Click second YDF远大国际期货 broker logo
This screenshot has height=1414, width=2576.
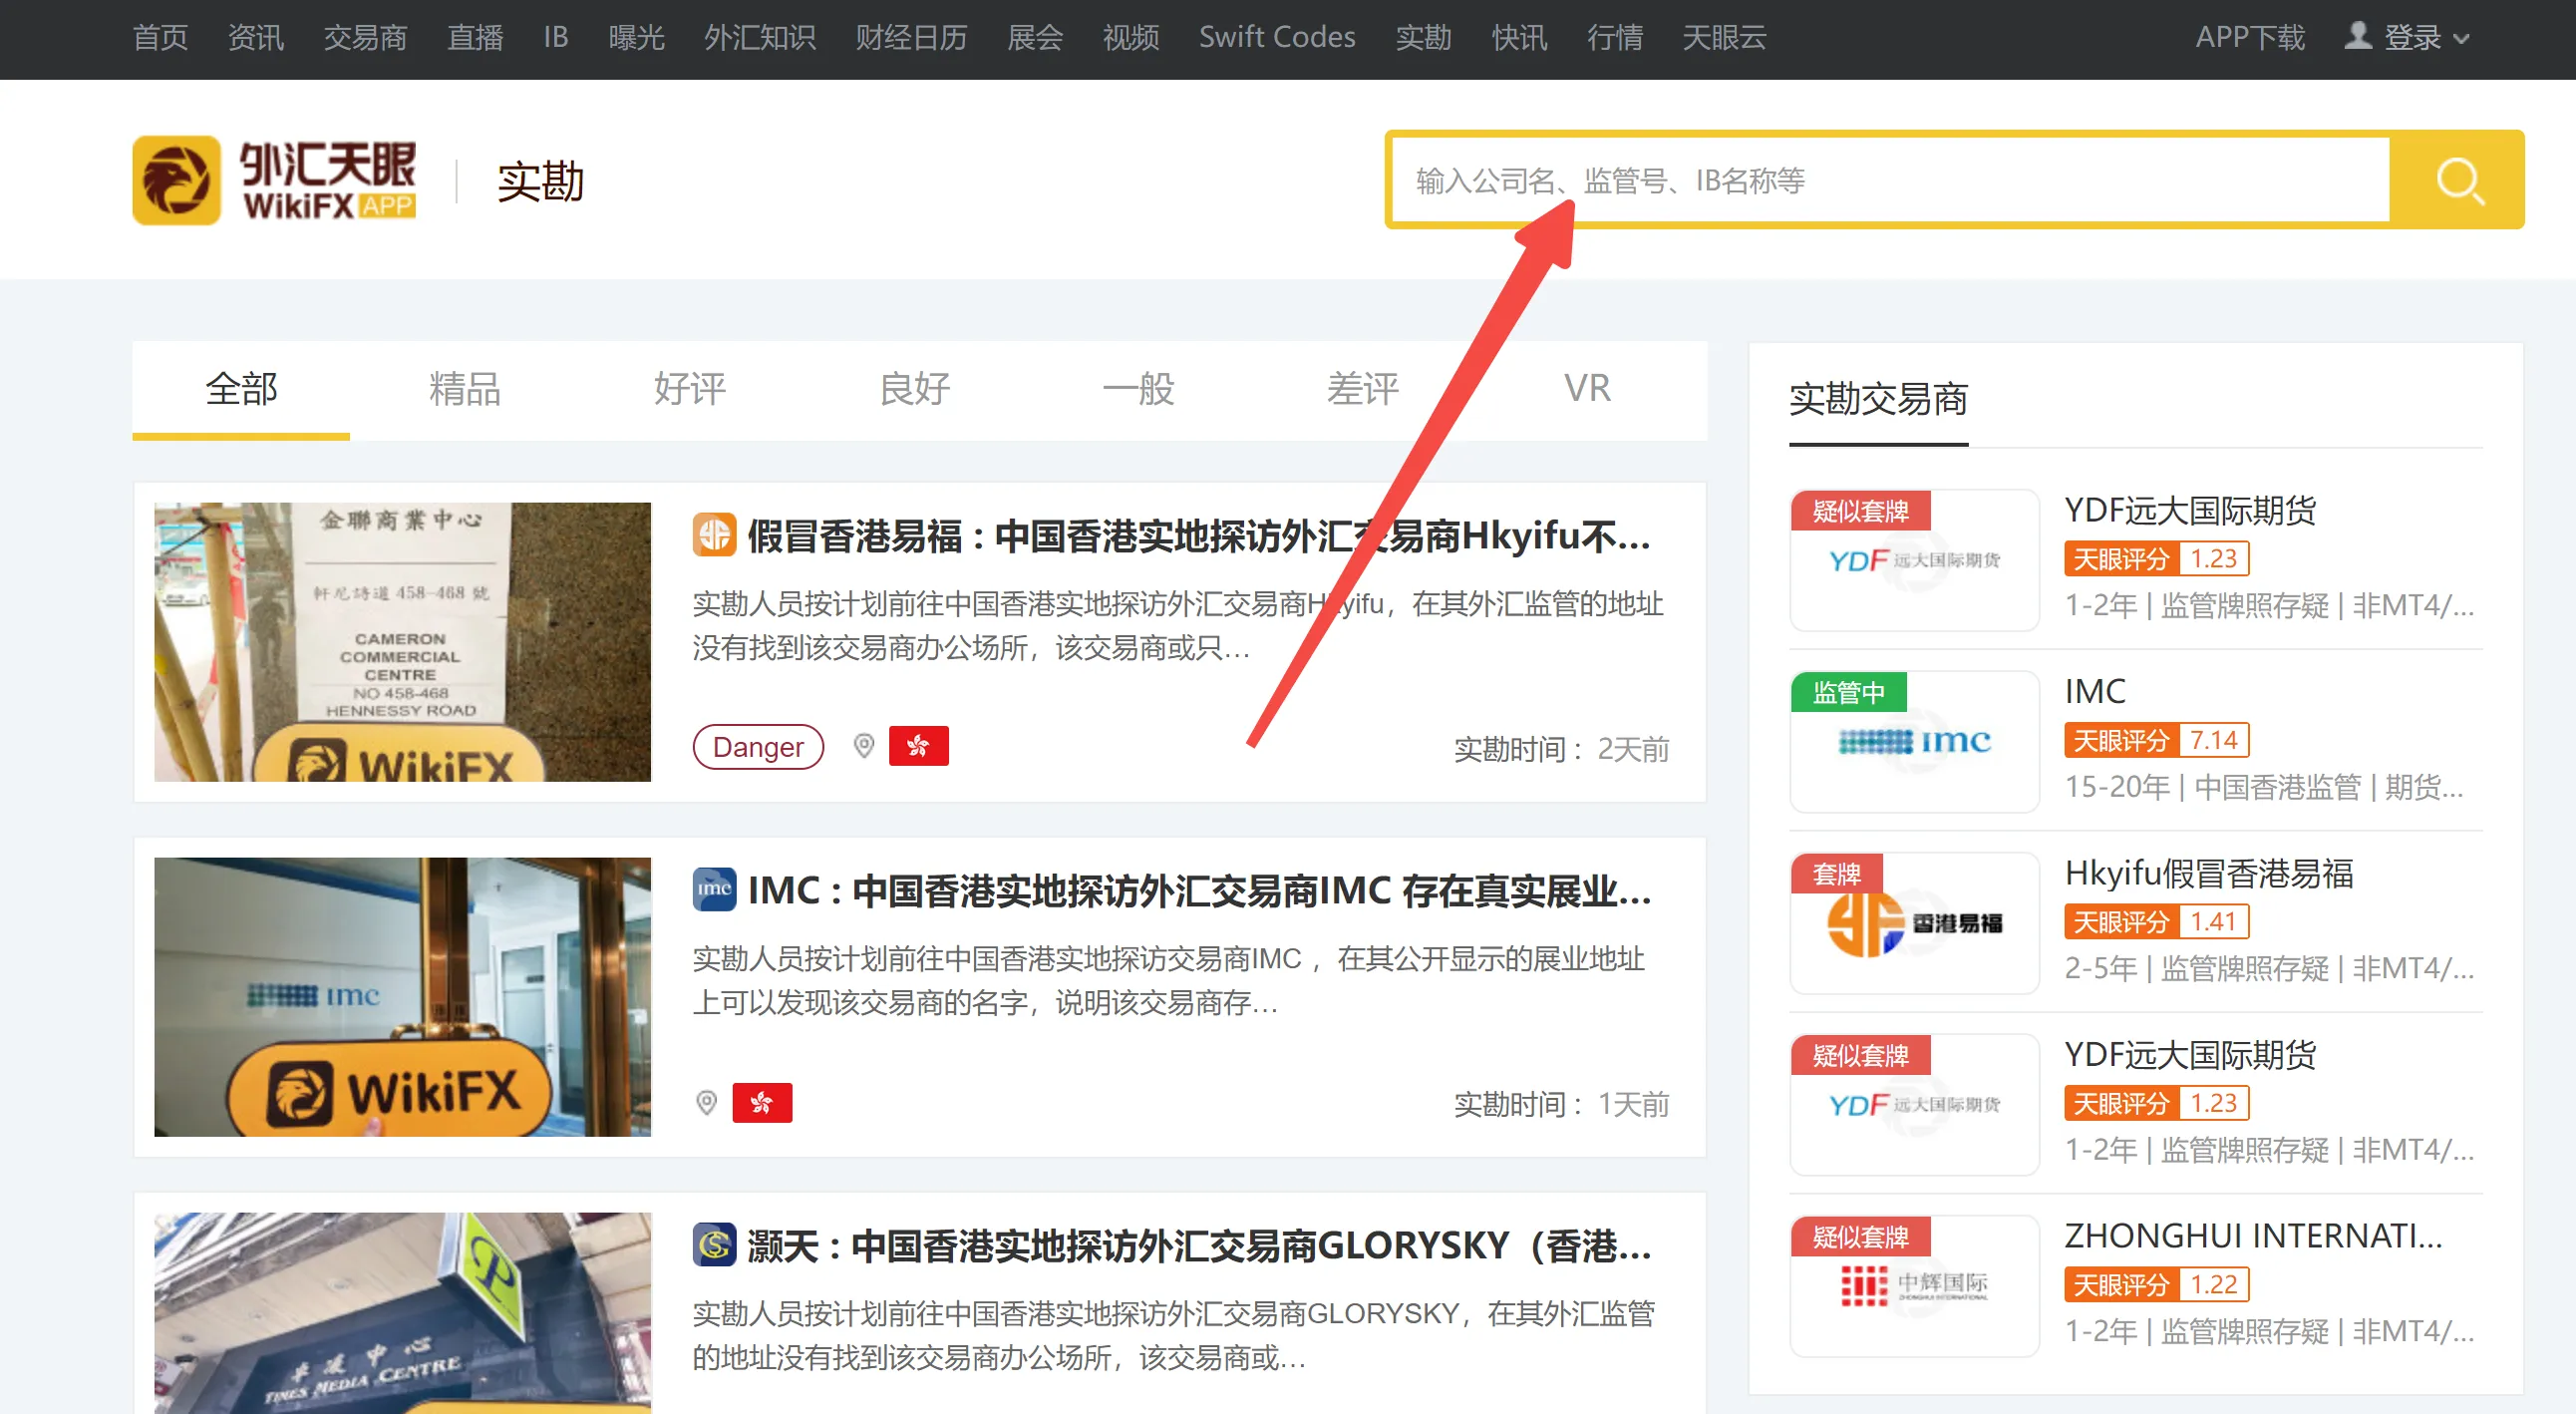tap(1914, 1105)
